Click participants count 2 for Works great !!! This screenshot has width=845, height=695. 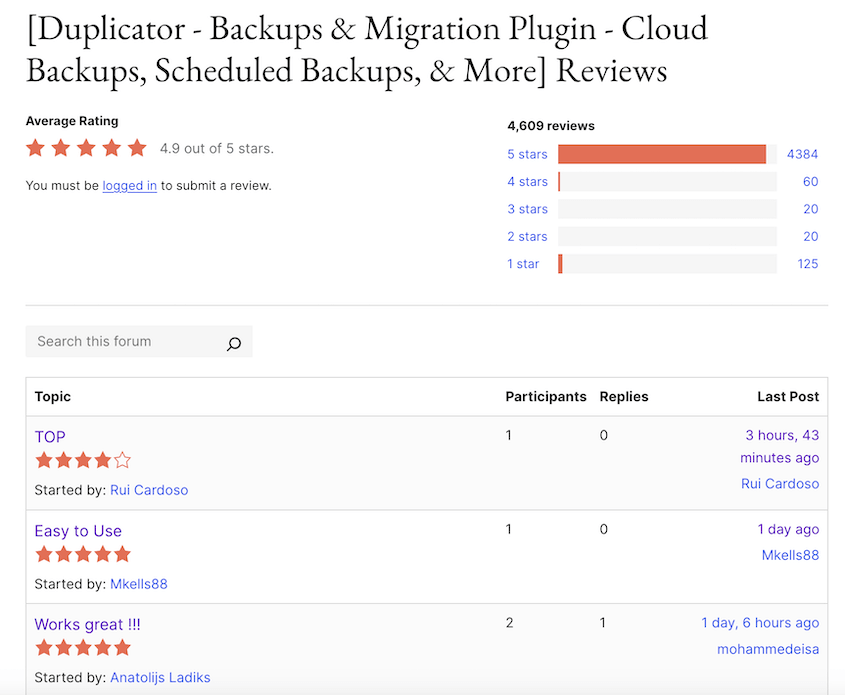click(x=509, y=623)
